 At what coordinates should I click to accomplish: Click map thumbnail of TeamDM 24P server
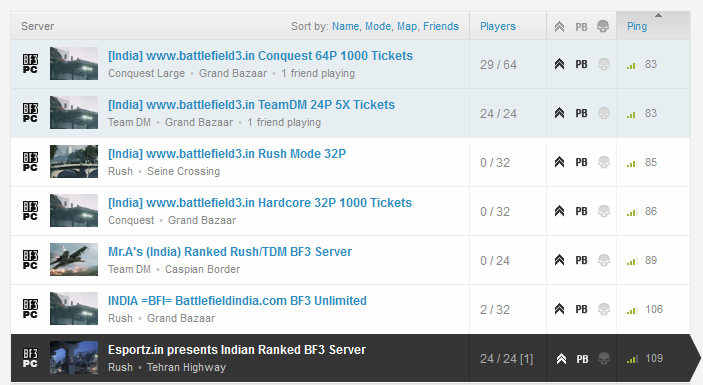click(74, 112)
